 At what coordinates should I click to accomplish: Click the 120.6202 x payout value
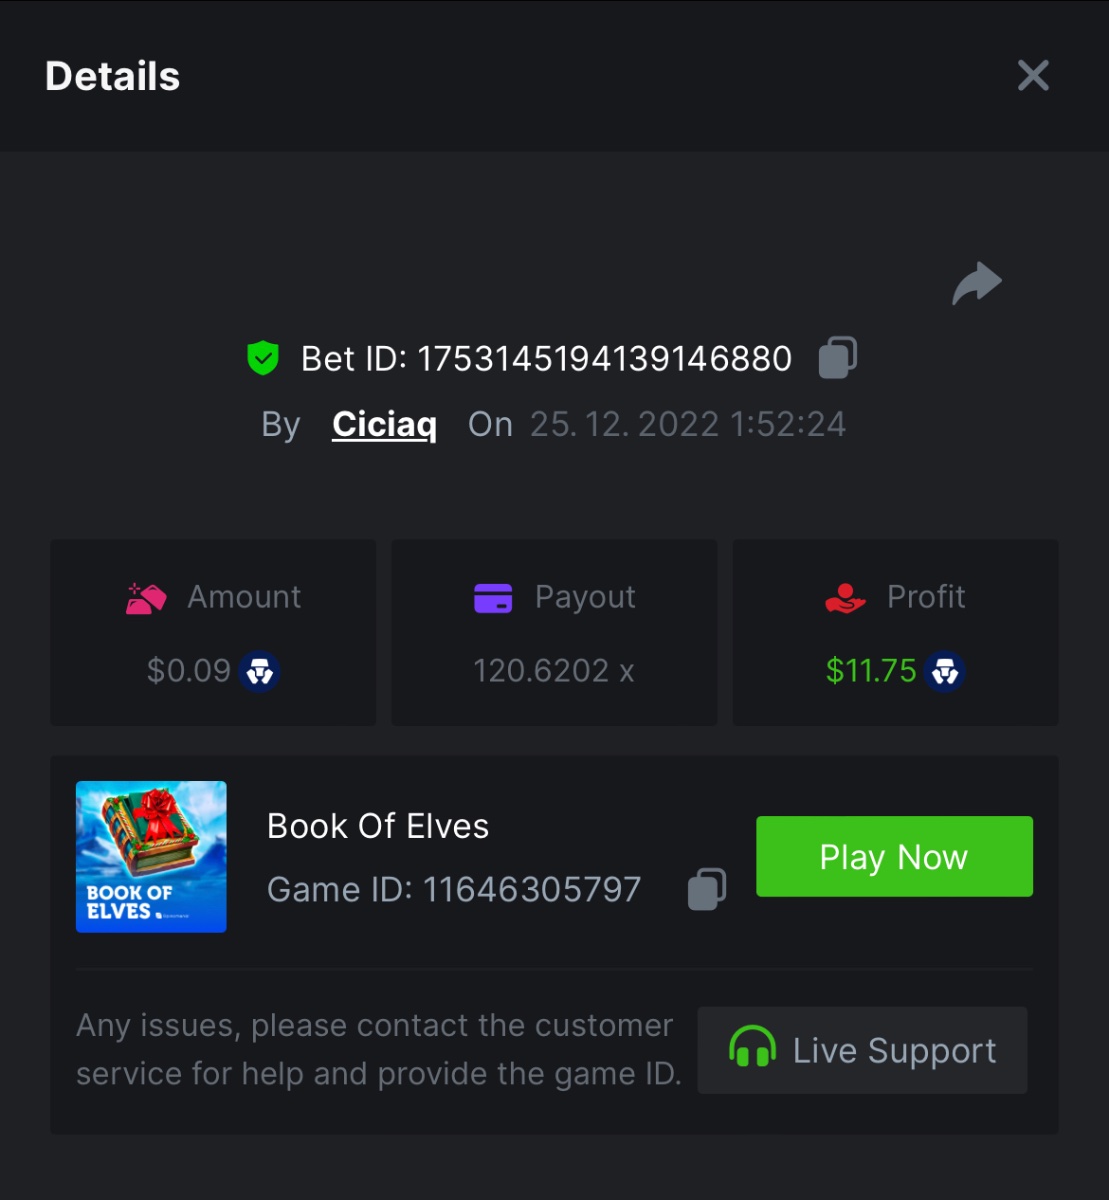click(553, 671)
